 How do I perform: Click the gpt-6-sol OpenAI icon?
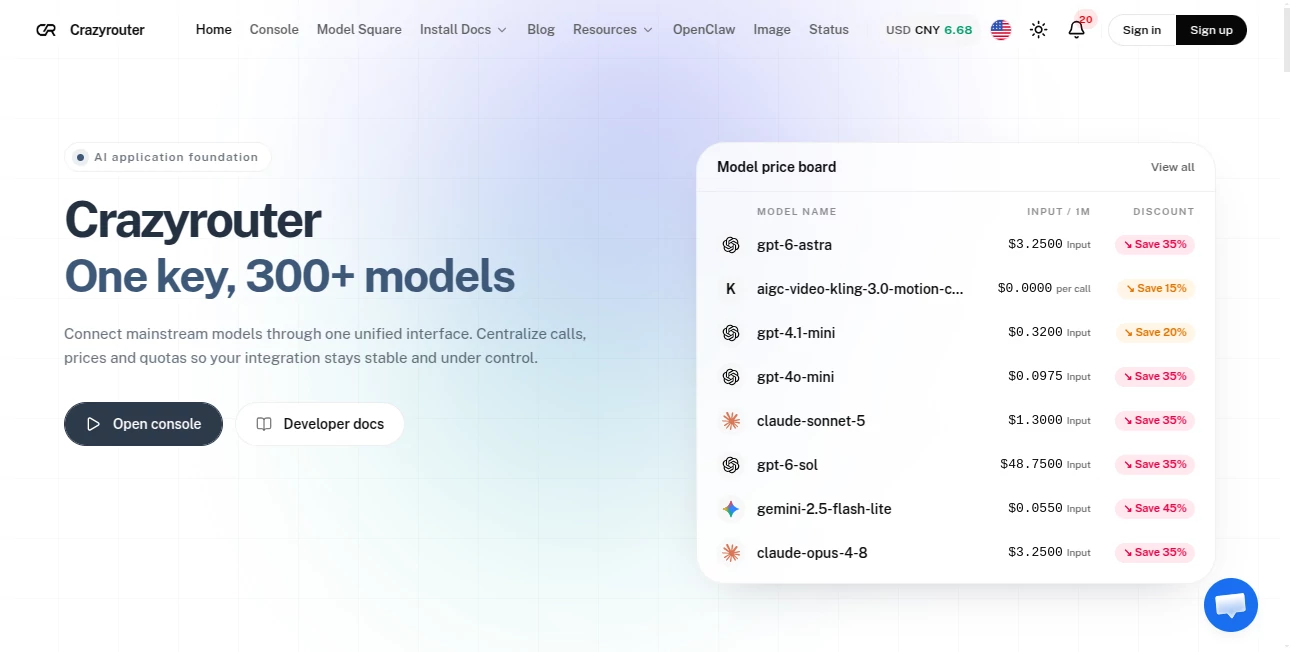point(731,465)
